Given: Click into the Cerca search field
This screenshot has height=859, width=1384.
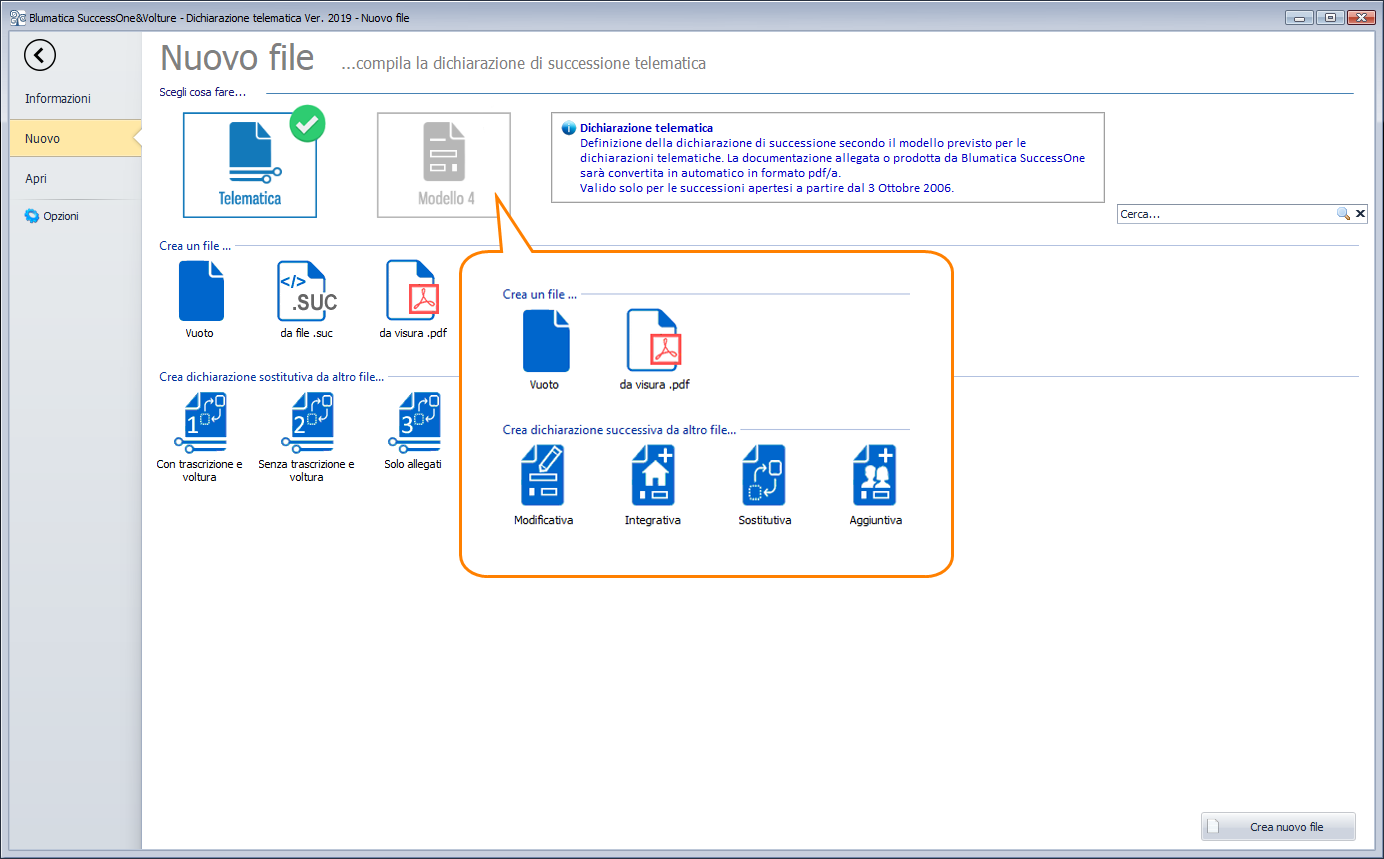Looking at the screenshot, I should pyautogui.click(x=1225, y=214).
